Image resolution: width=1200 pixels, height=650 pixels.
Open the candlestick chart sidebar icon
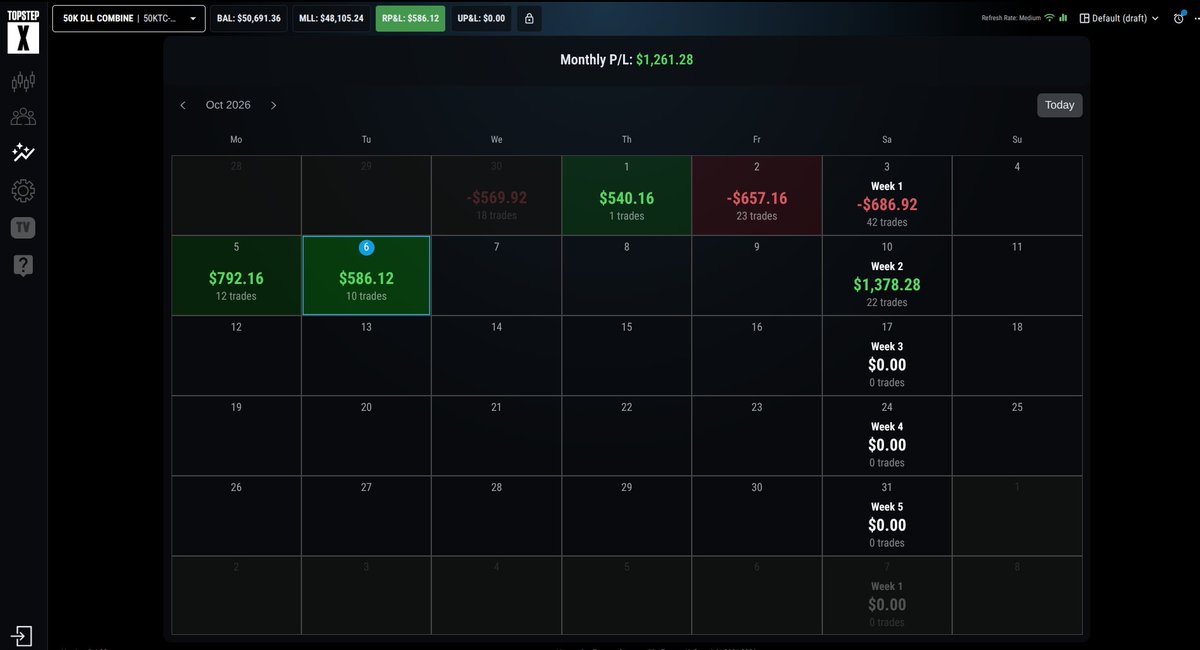click(x=23, y=81)
